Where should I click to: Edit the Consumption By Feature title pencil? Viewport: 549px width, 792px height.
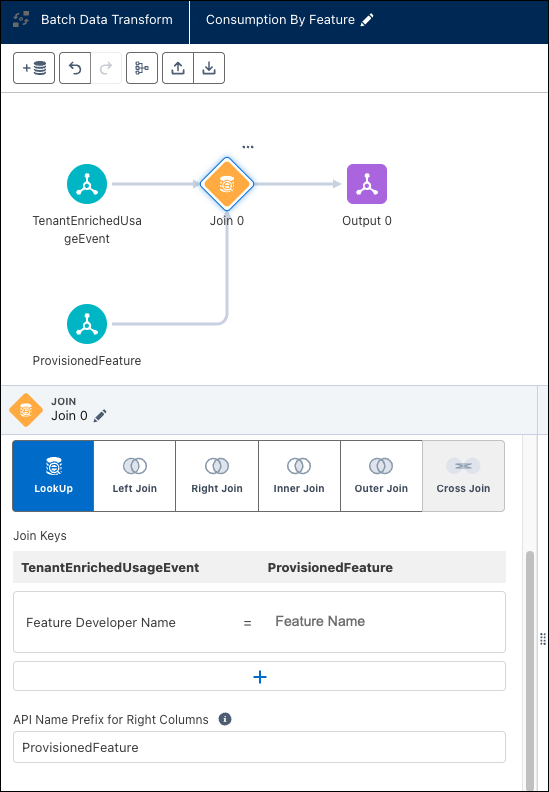point(367,20)
